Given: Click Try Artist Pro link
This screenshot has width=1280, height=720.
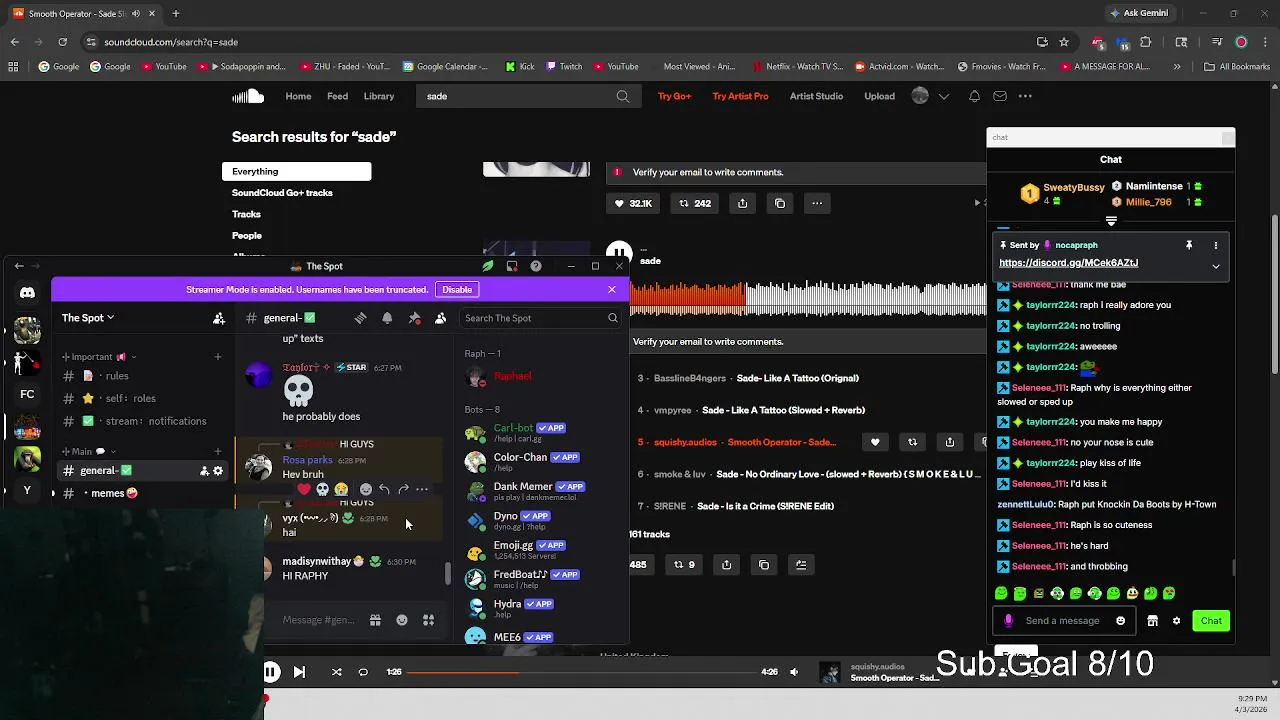Looking at the screenshot, I should (x=740, y=96).
